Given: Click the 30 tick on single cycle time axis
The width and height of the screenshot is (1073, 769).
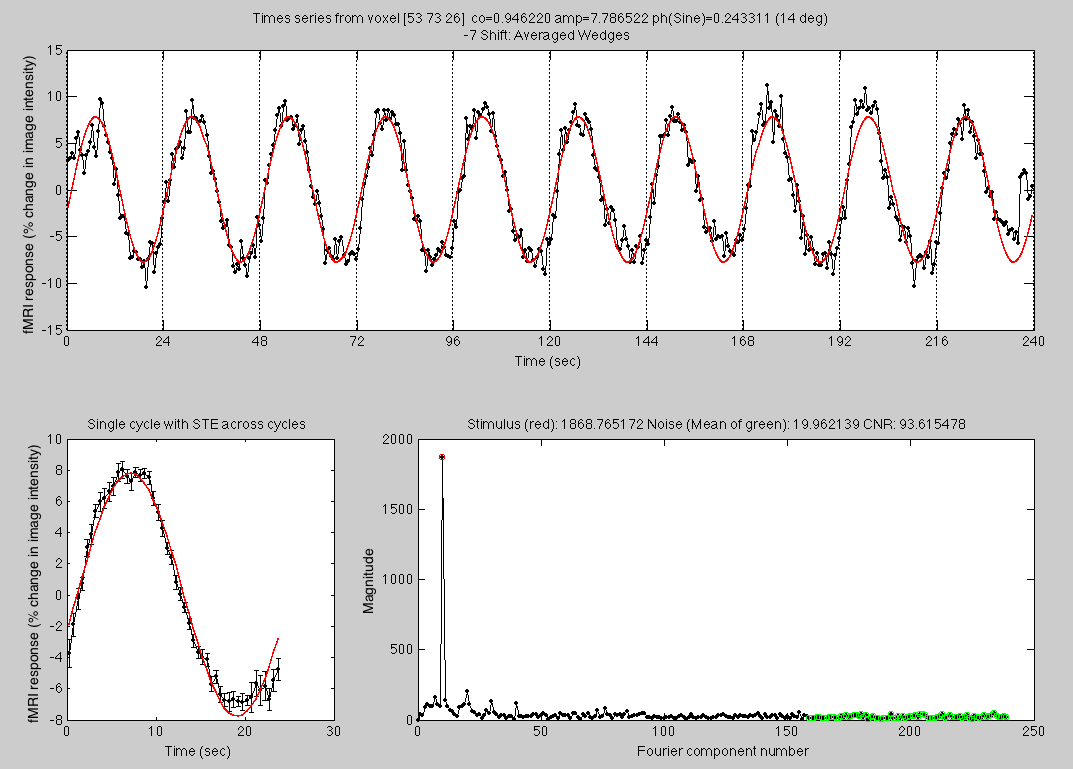Looking at the screenshot, I should pos(333,731).
